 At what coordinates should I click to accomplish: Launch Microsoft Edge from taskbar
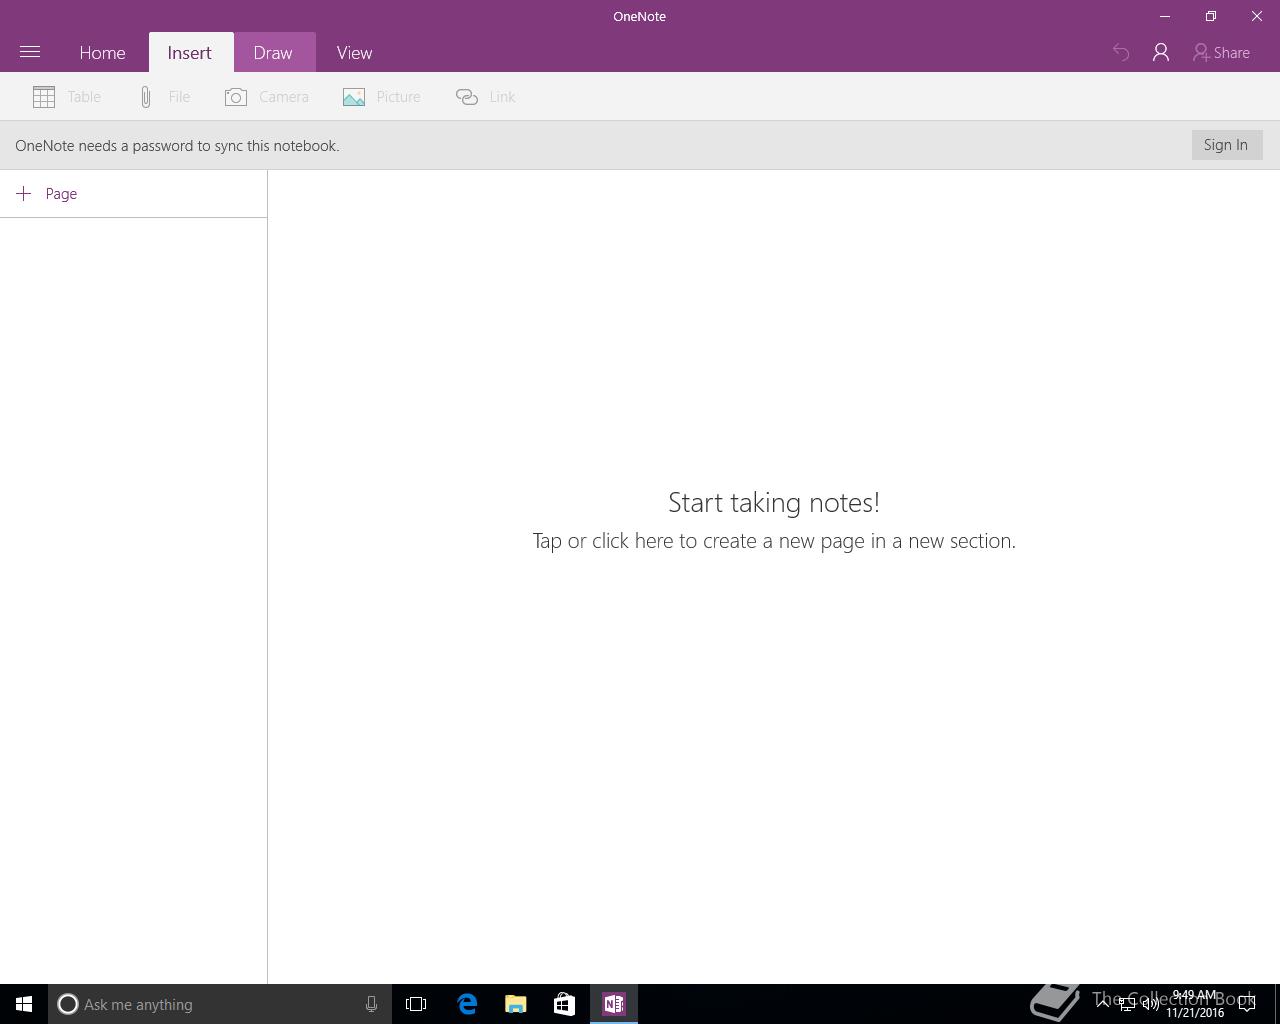point(467,1004)
